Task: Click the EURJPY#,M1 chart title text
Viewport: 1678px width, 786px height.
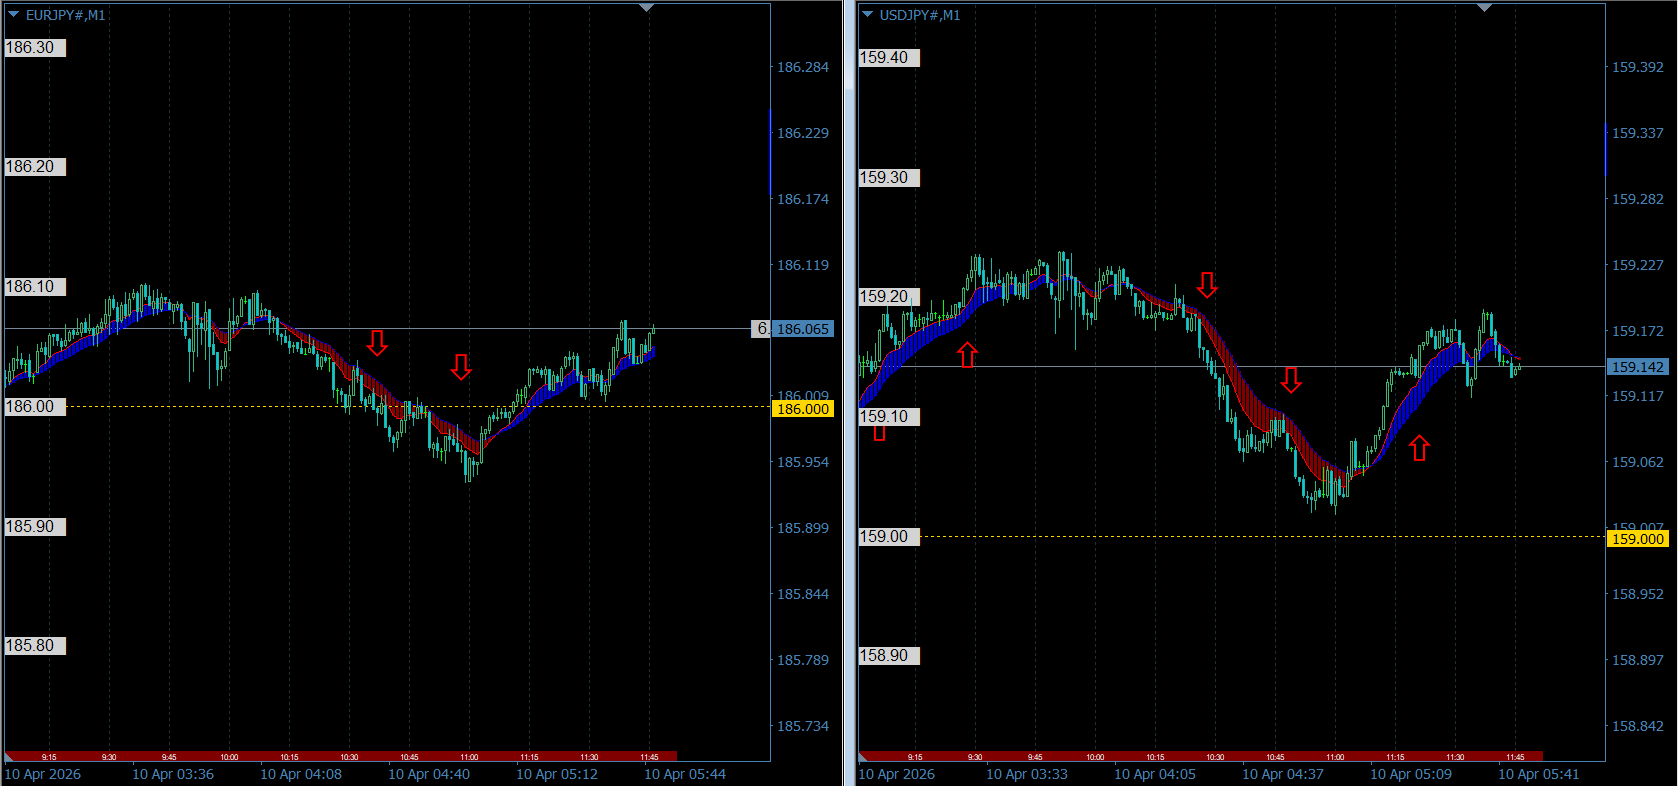Action: (x=65, y=15)
